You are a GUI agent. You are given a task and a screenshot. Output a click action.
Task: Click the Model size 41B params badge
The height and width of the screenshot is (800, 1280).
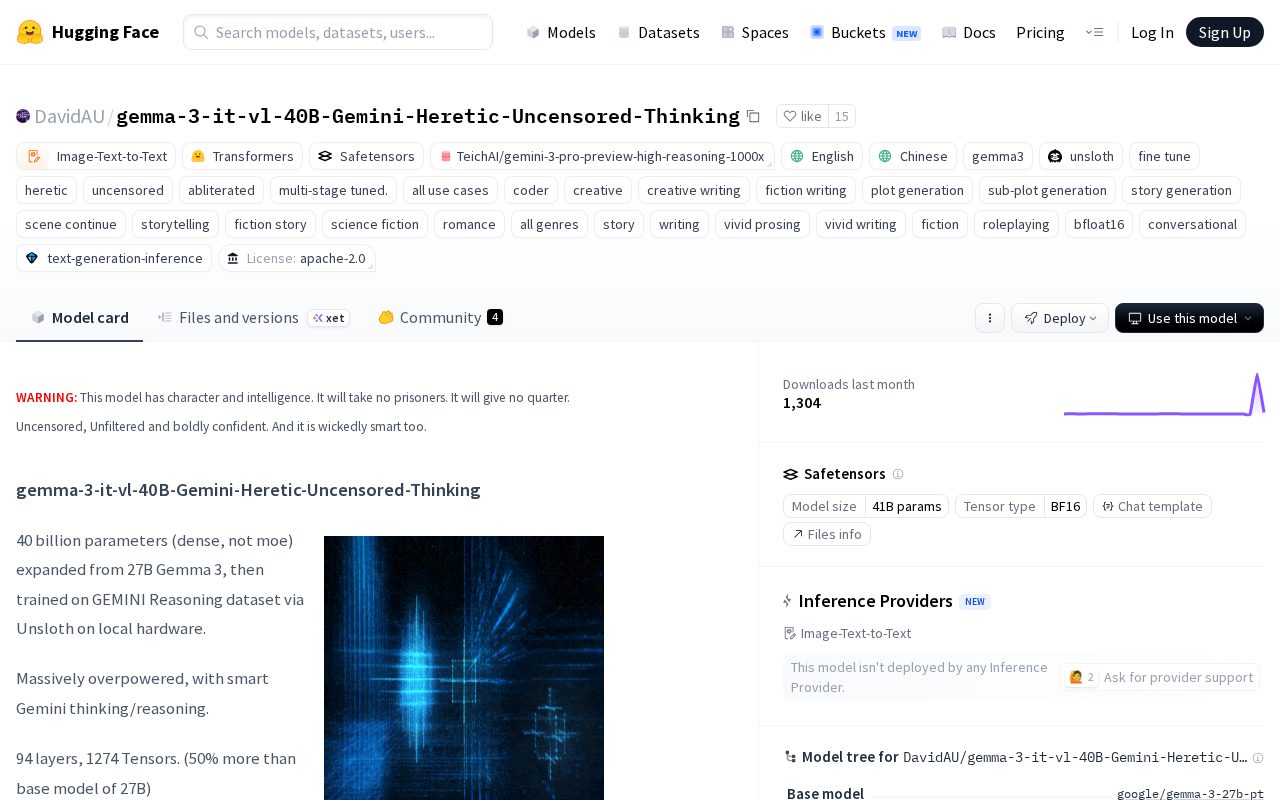click(x=866, y=506)
